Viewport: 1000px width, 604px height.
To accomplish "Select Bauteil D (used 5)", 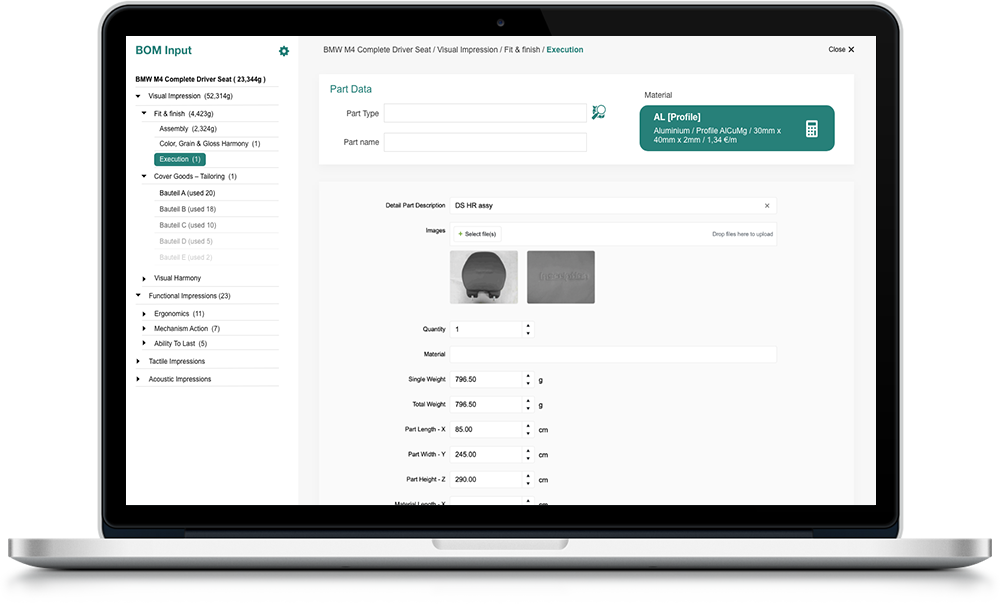I will pyautogui.click(x=186, y=241).
